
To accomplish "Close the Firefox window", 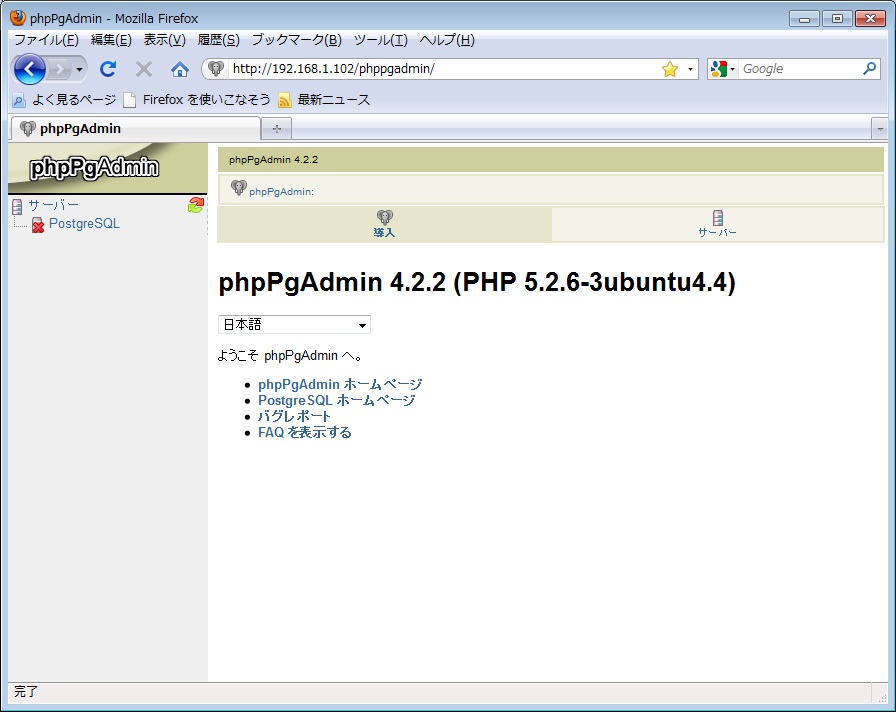I will 870,19.
